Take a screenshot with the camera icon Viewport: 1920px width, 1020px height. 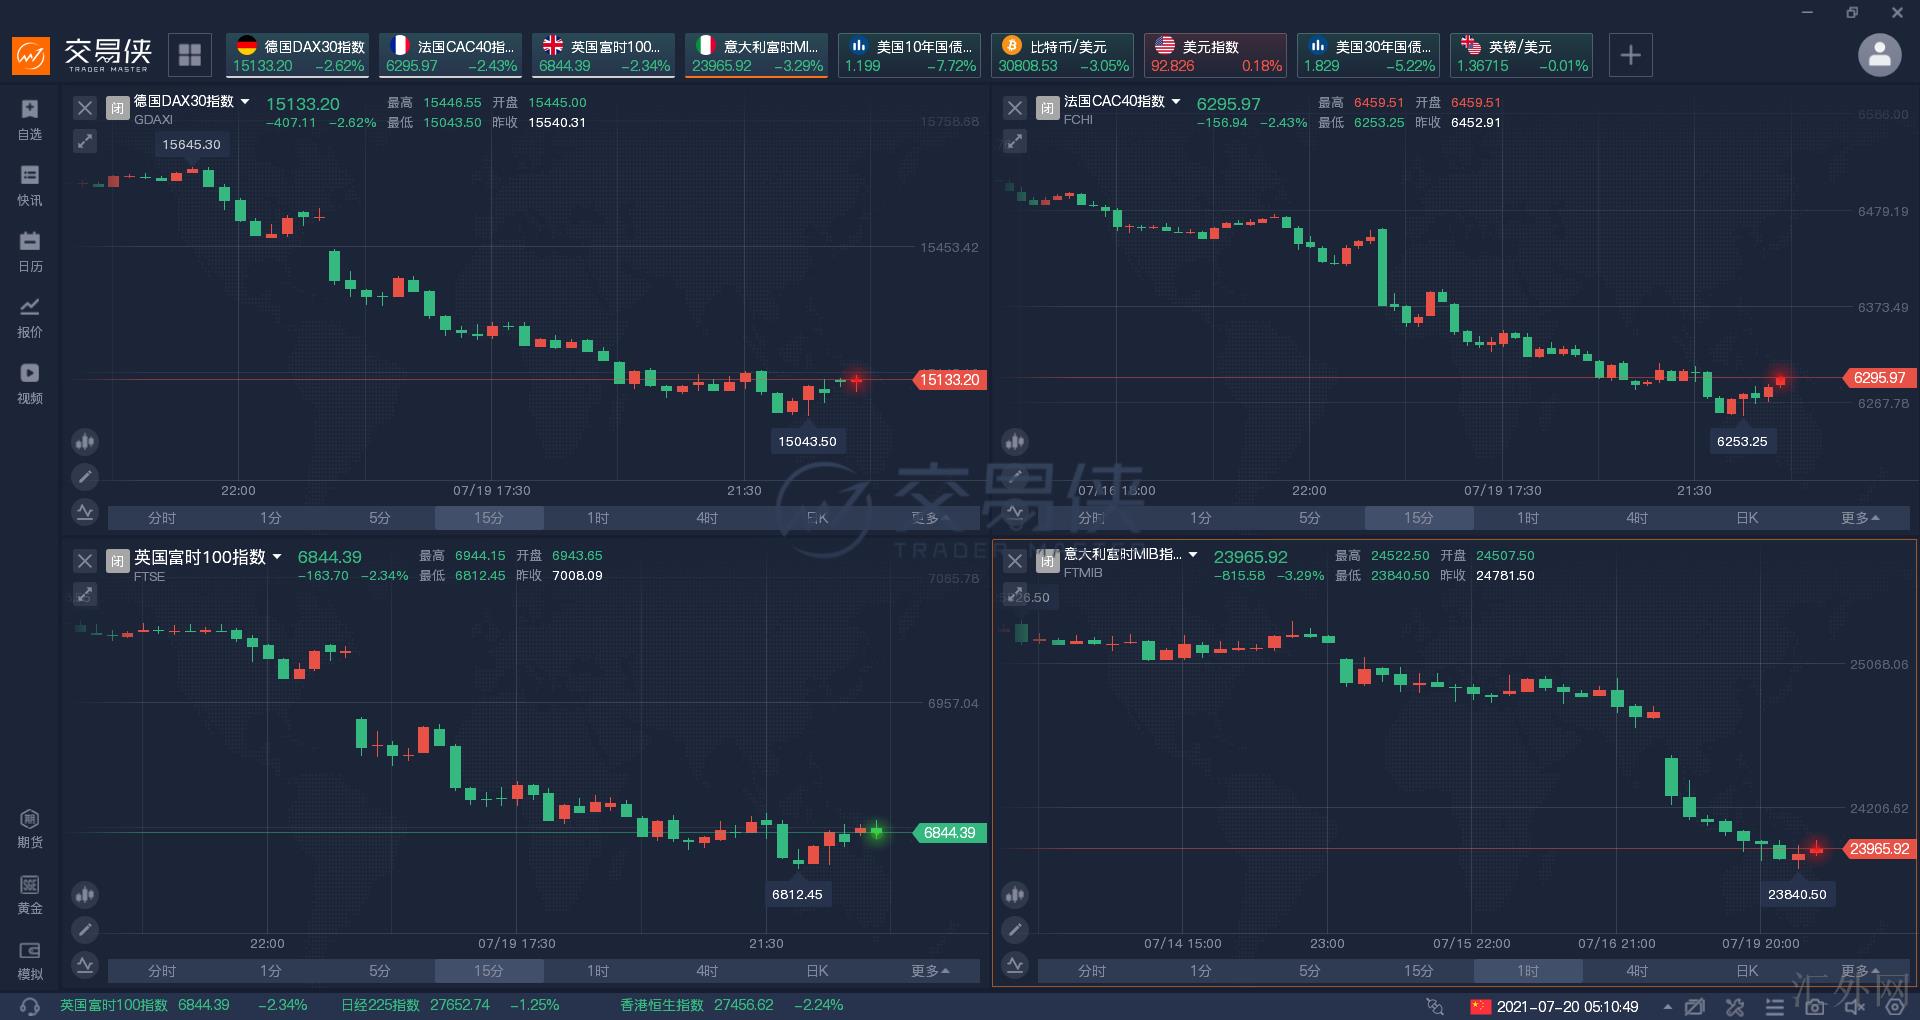click(1815, 1006)
